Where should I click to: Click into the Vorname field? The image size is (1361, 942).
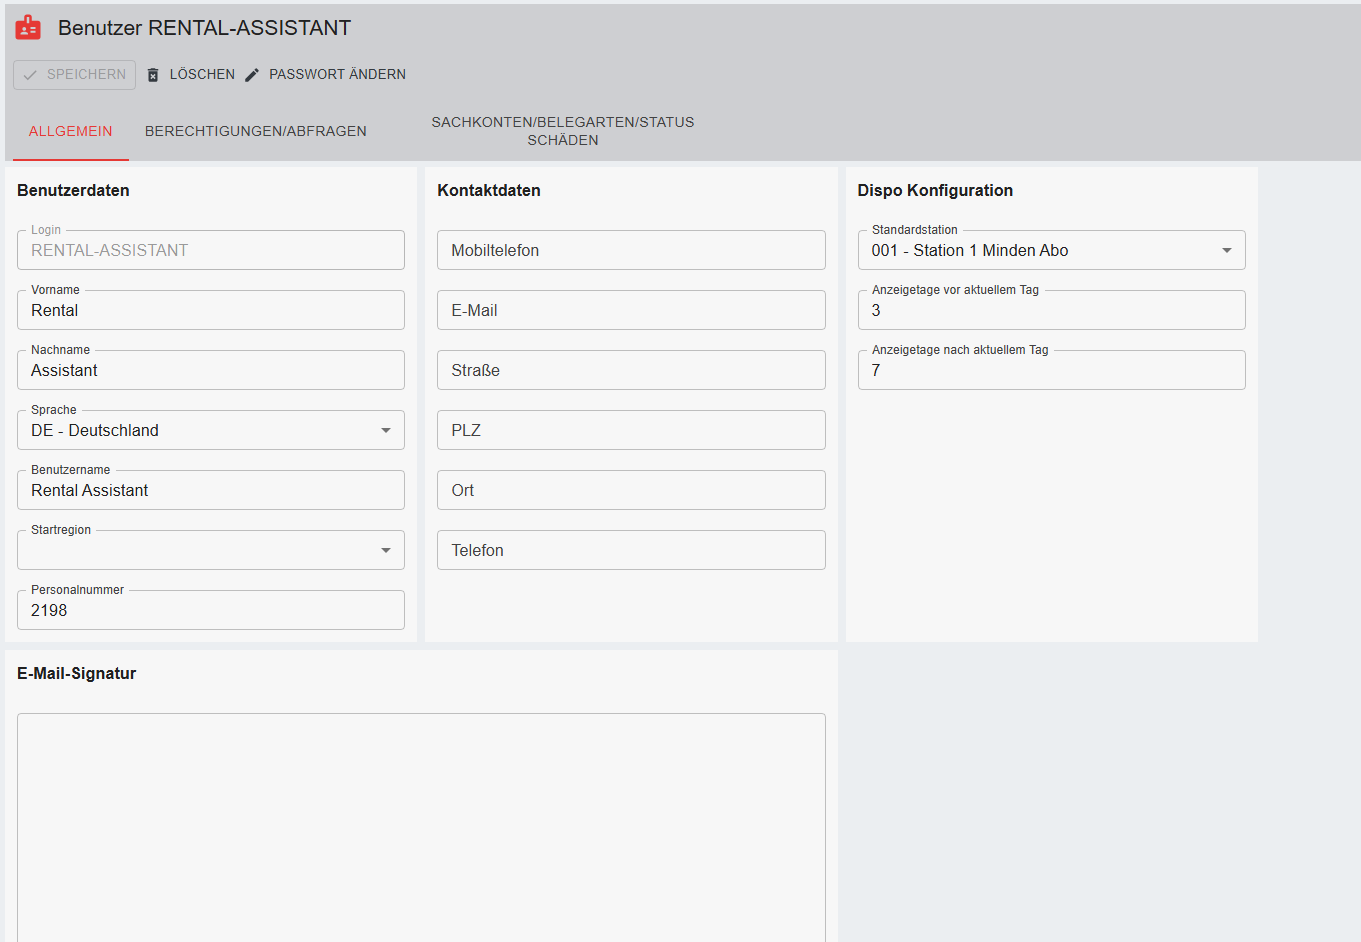coord(210,311)
